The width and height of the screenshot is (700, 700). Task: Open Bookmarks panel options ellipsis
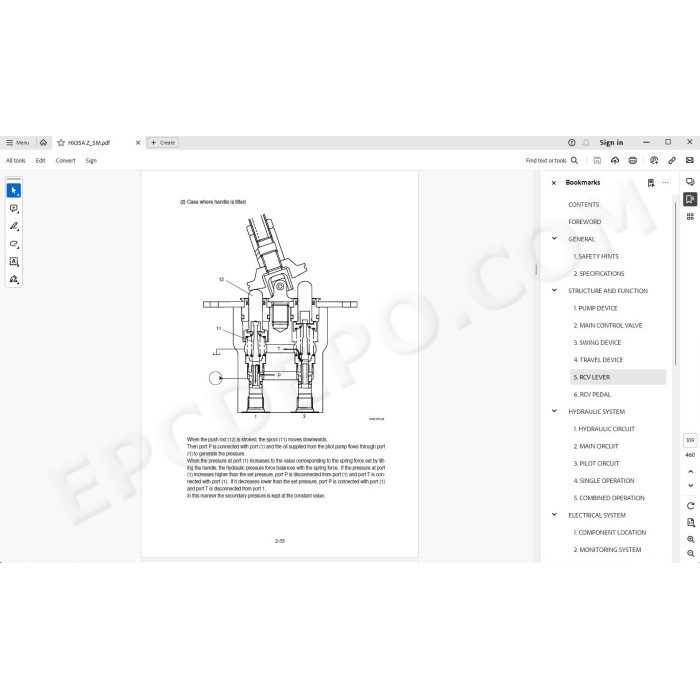[665, 183]
